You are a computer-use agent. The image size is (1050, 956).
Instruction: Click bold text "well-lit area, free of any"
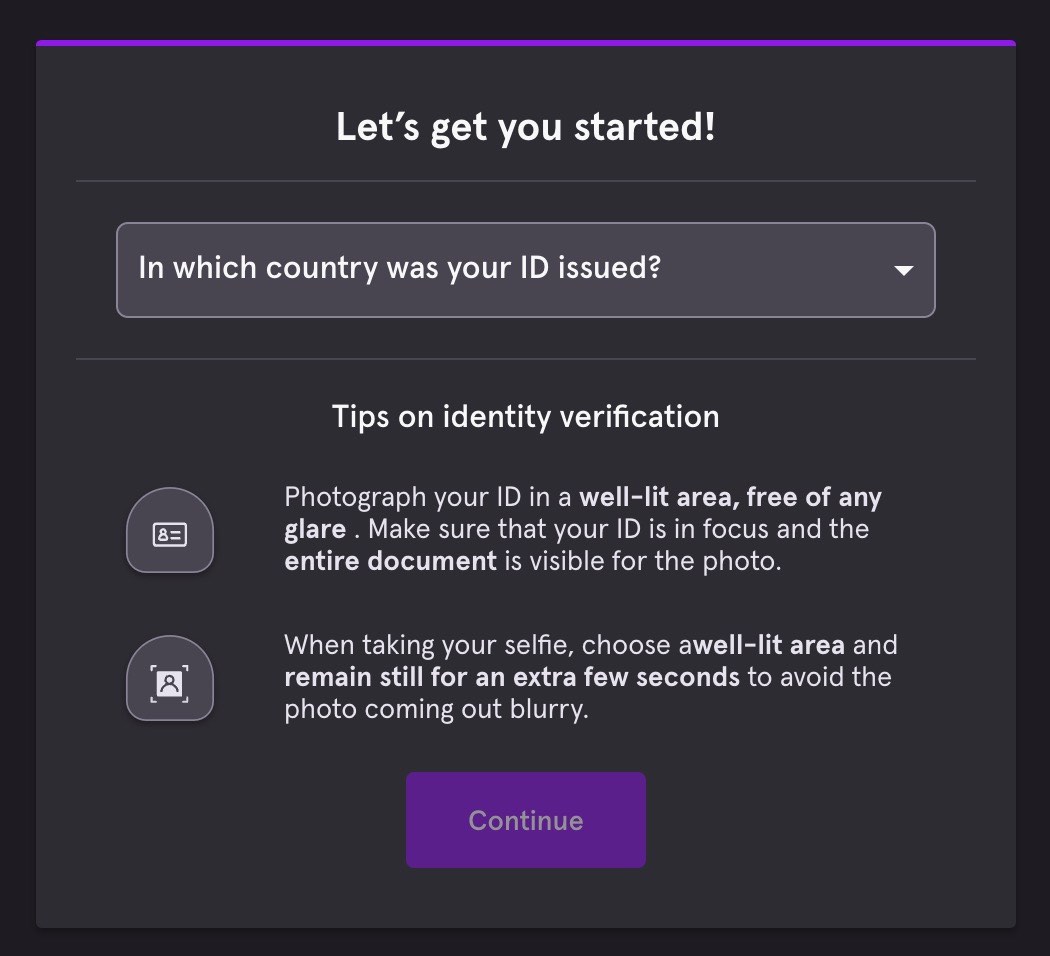coord(730,497)
